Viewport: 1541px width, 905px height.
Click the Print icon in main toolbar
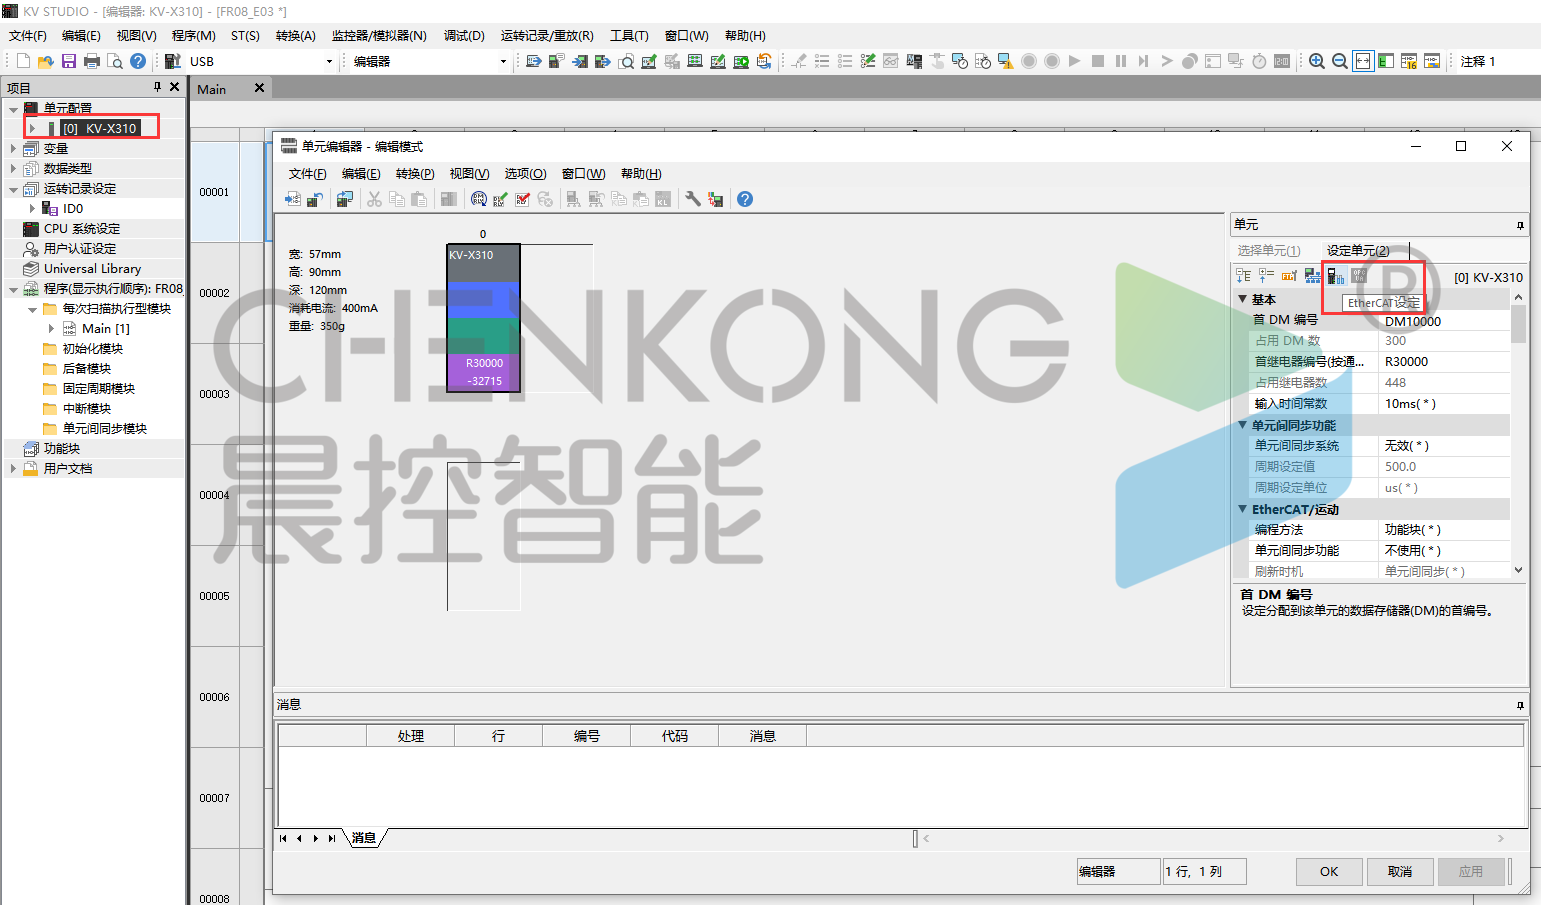point(92,61)
